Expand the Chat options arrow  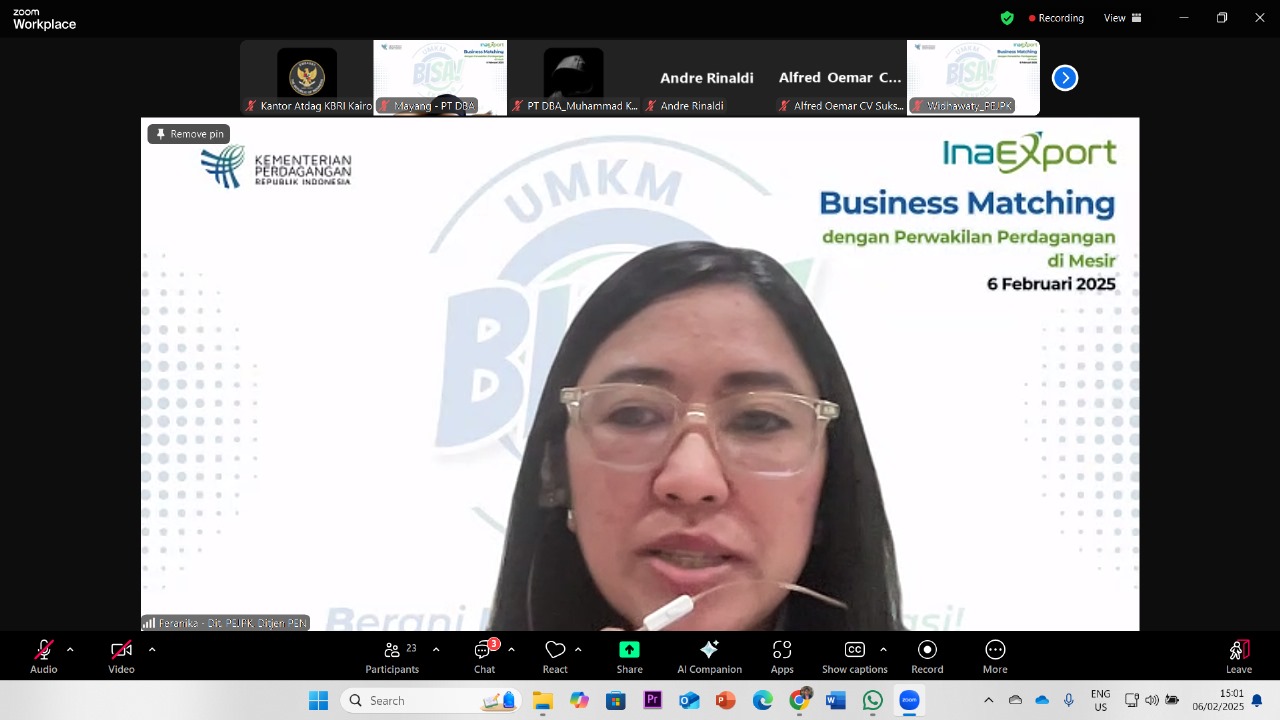coord(511,650)
